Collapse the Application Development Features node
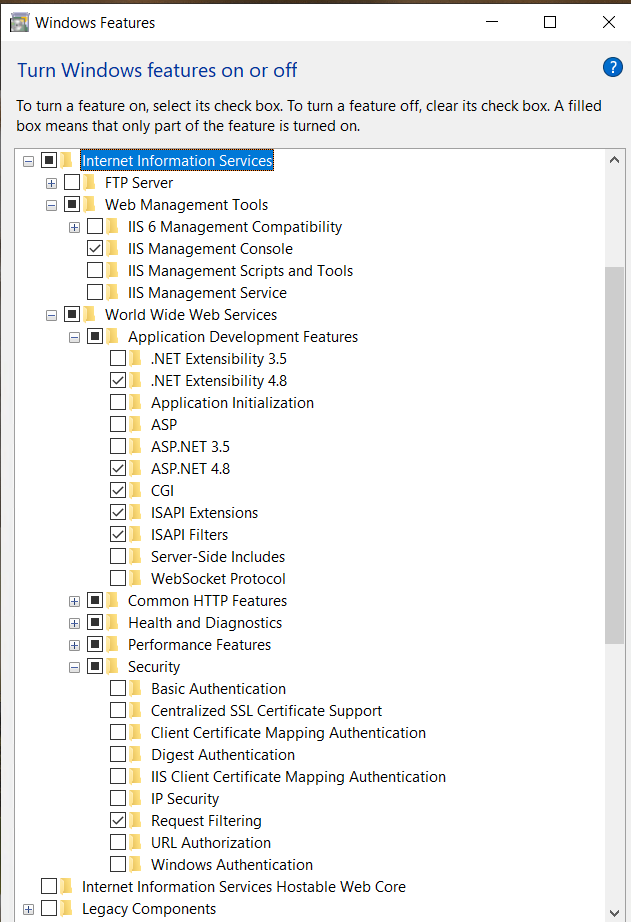The height and width of the screenshot is (922, 631). [74, 337]
